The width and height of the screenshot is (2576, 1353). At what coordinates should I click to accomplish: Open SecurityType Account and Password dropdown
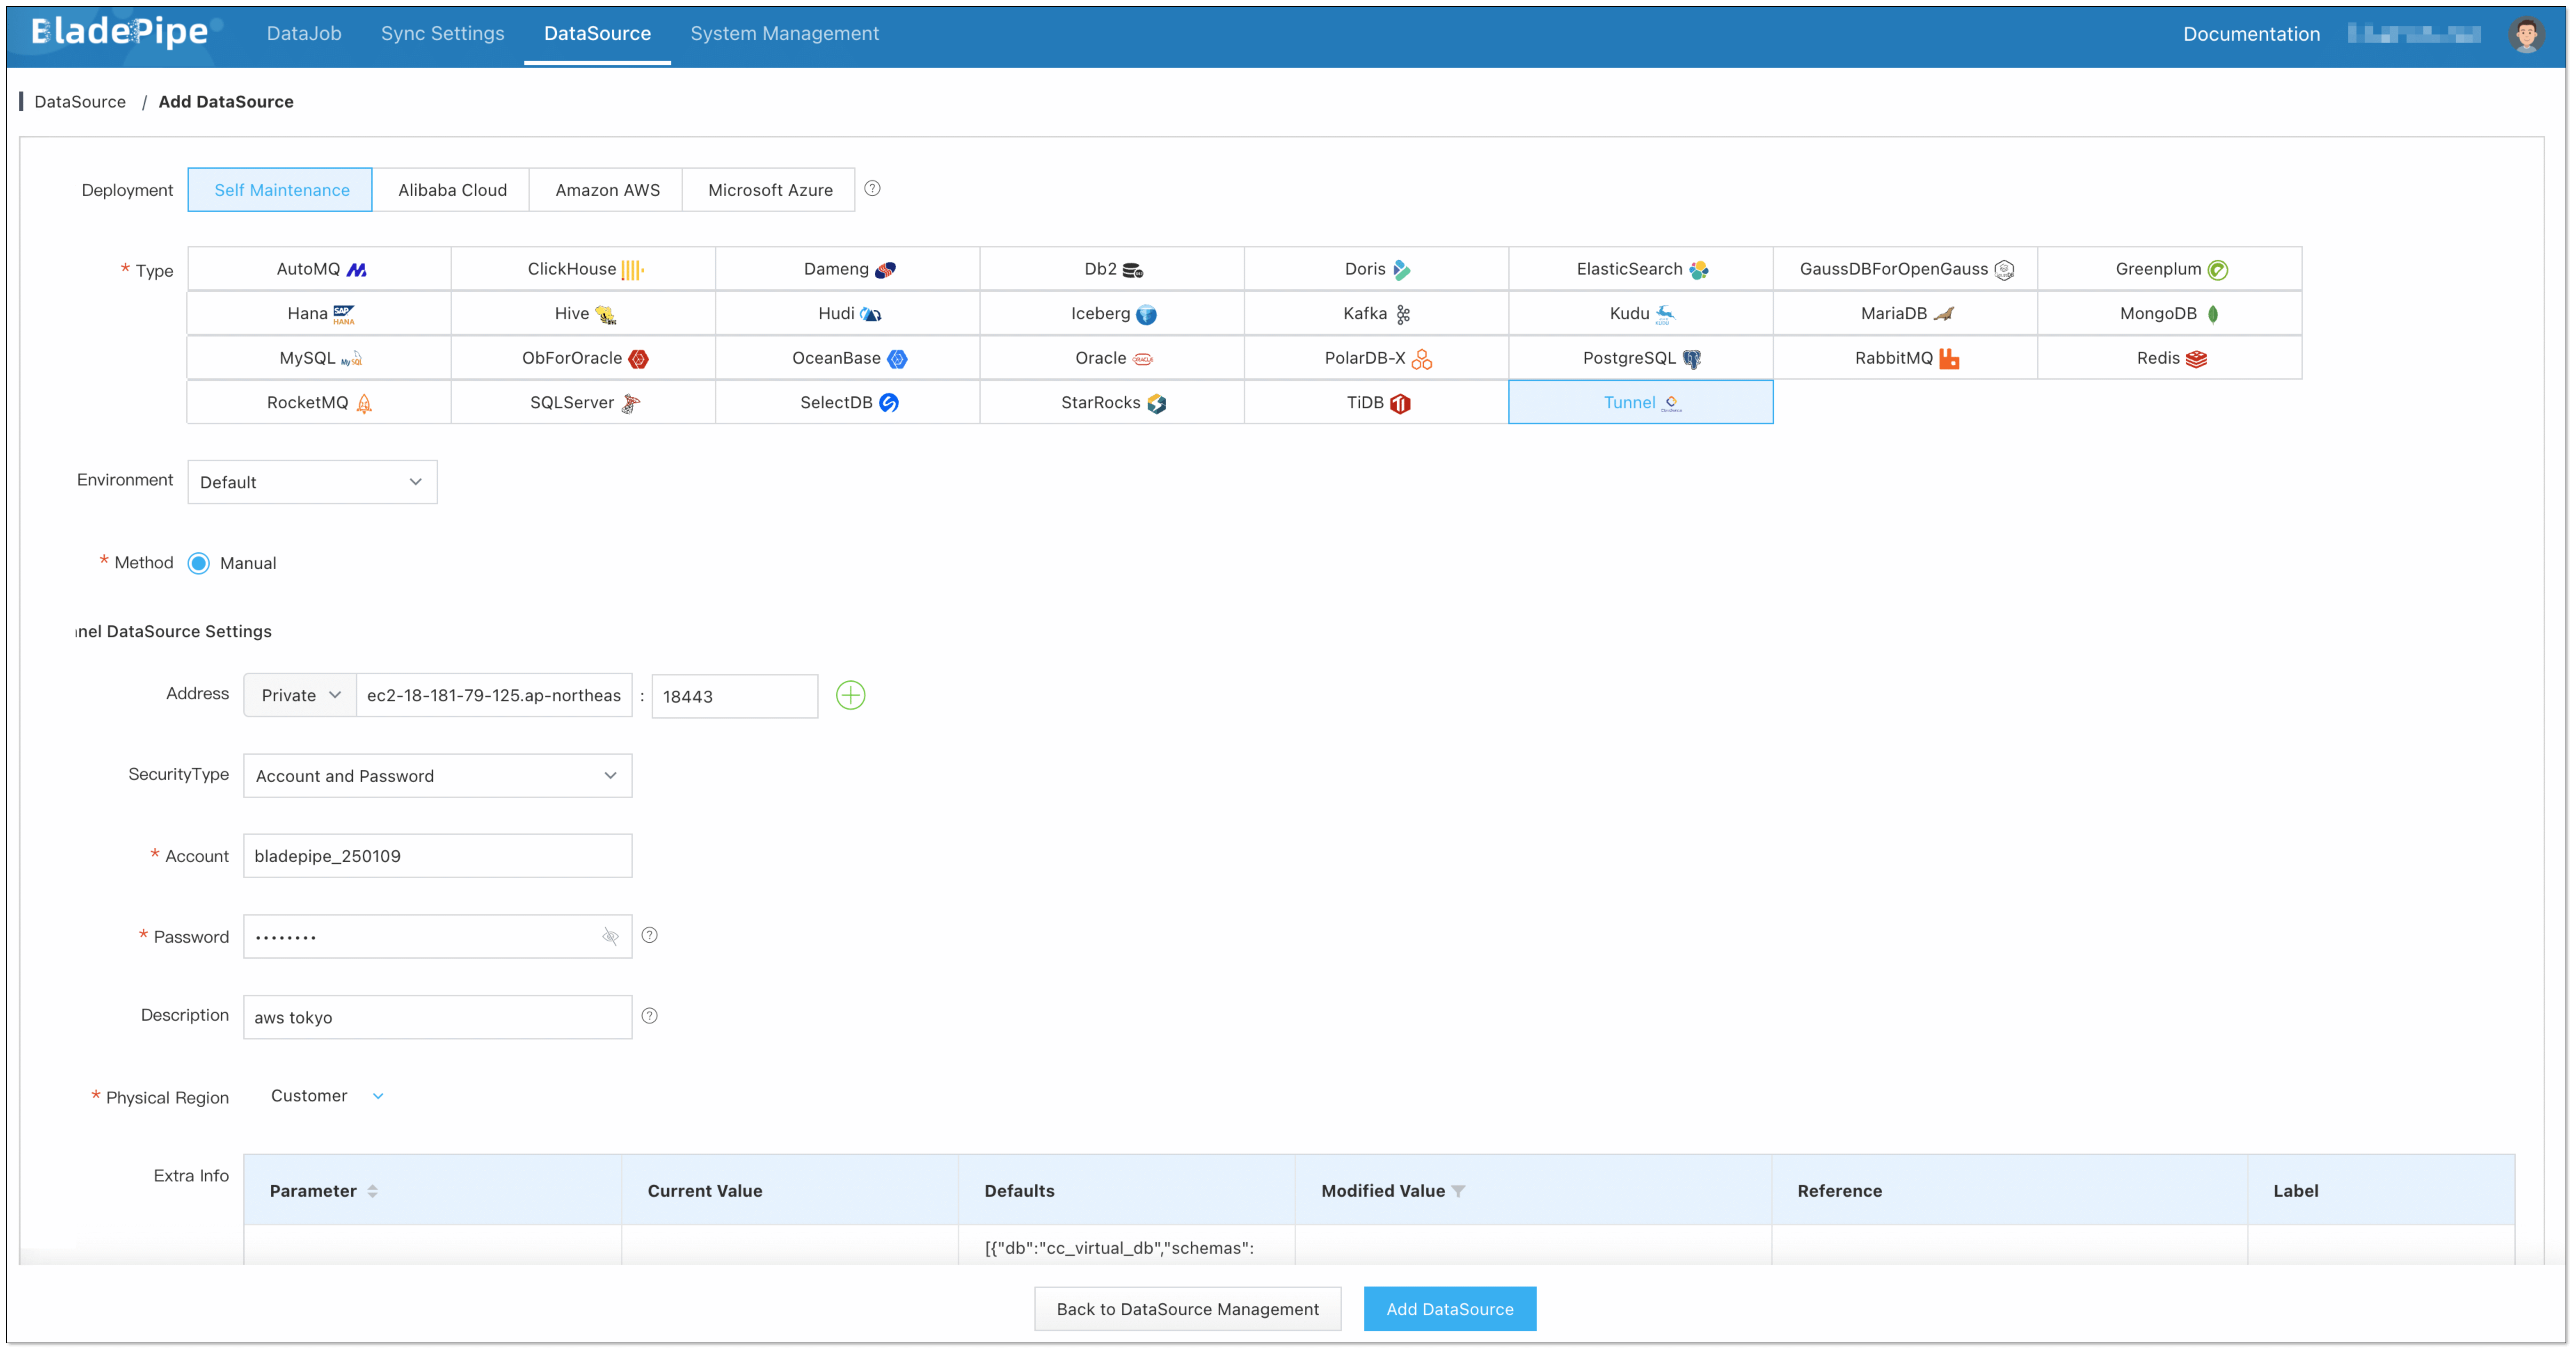(437, 776)
